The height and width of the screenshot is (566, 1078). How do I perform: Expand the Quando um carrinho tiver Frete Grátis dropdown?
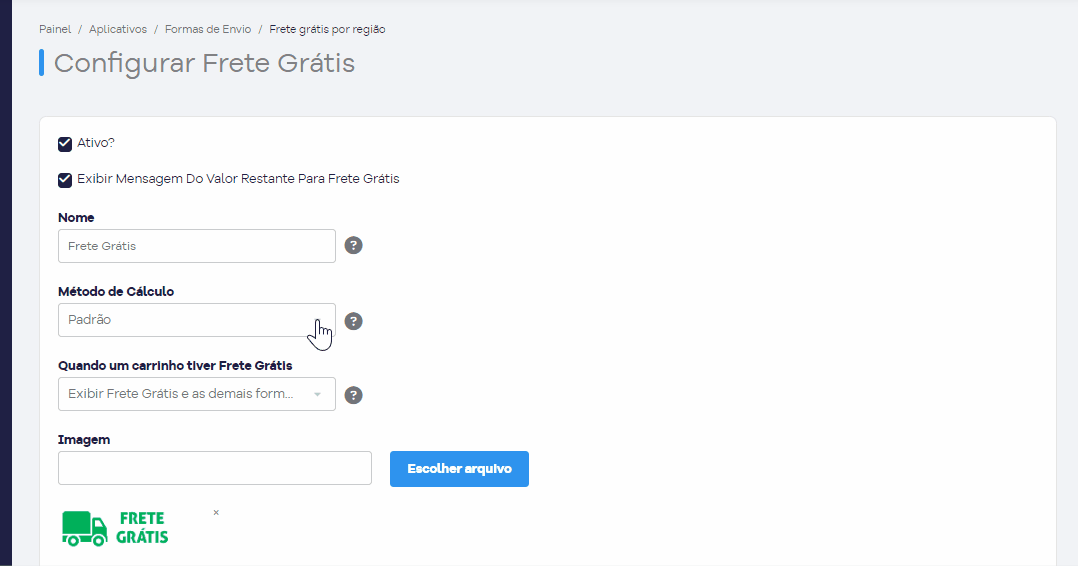(197, 394)
